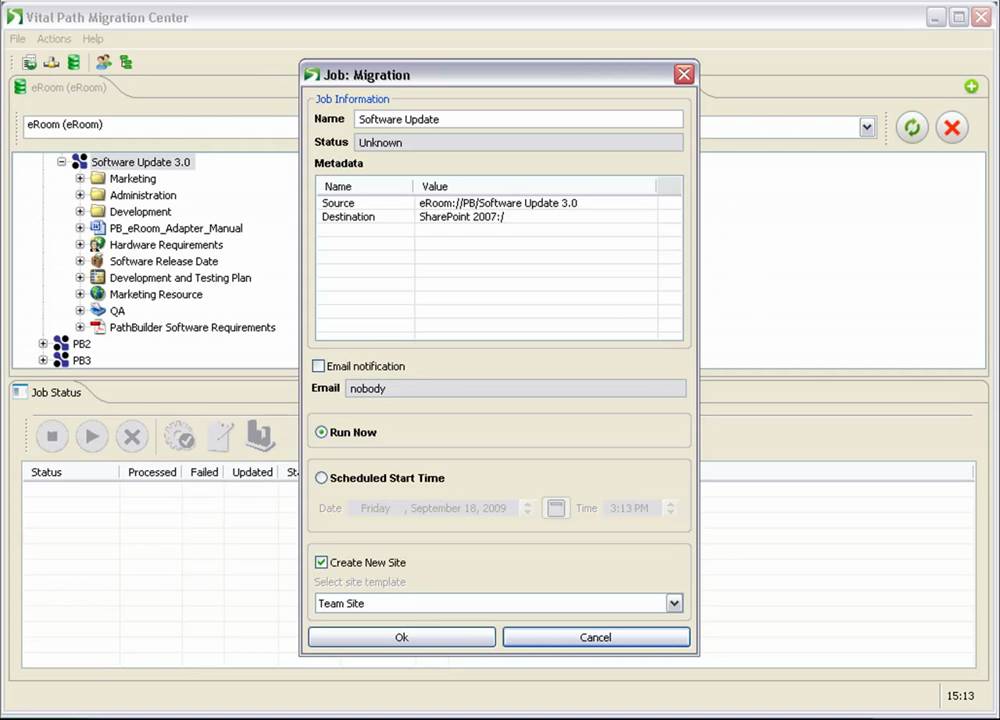Click the Stop job button

52,436
